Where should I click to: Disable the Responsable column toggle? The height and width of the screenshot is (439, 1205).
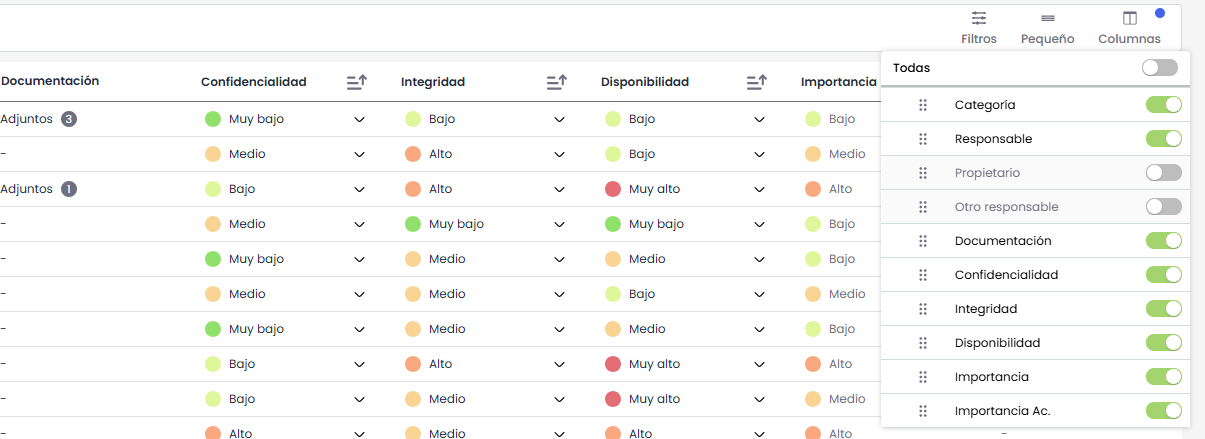point(1163,139)
